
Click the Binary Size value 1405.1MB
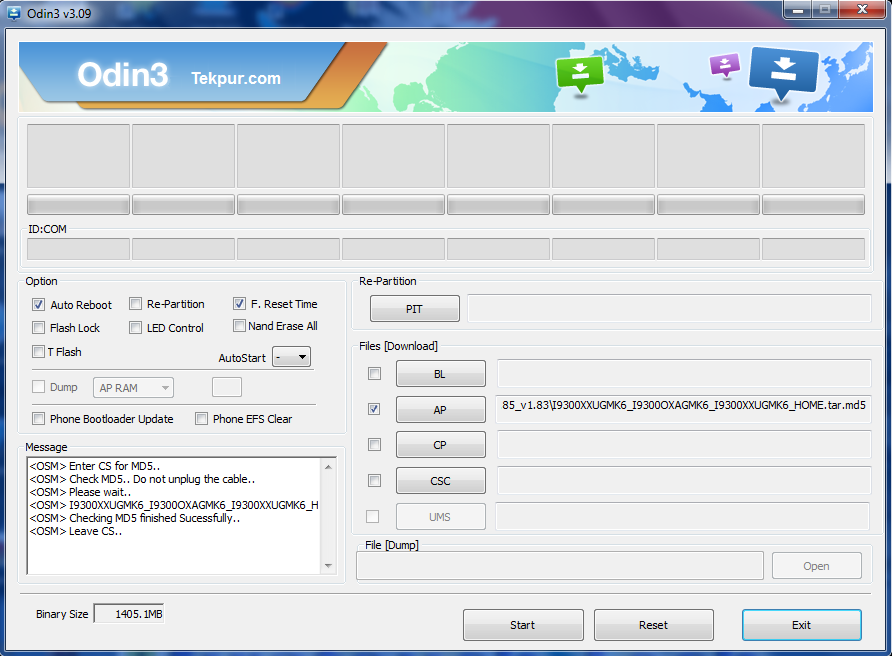[x=129, y=614]
